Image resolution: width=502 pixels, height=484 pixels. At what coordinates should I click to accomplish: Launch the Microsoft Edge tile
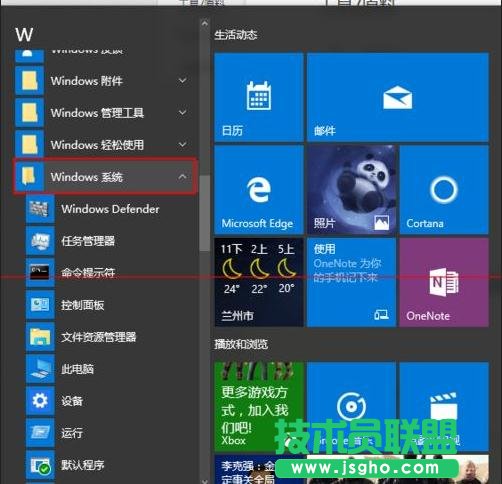coord(259,190)
